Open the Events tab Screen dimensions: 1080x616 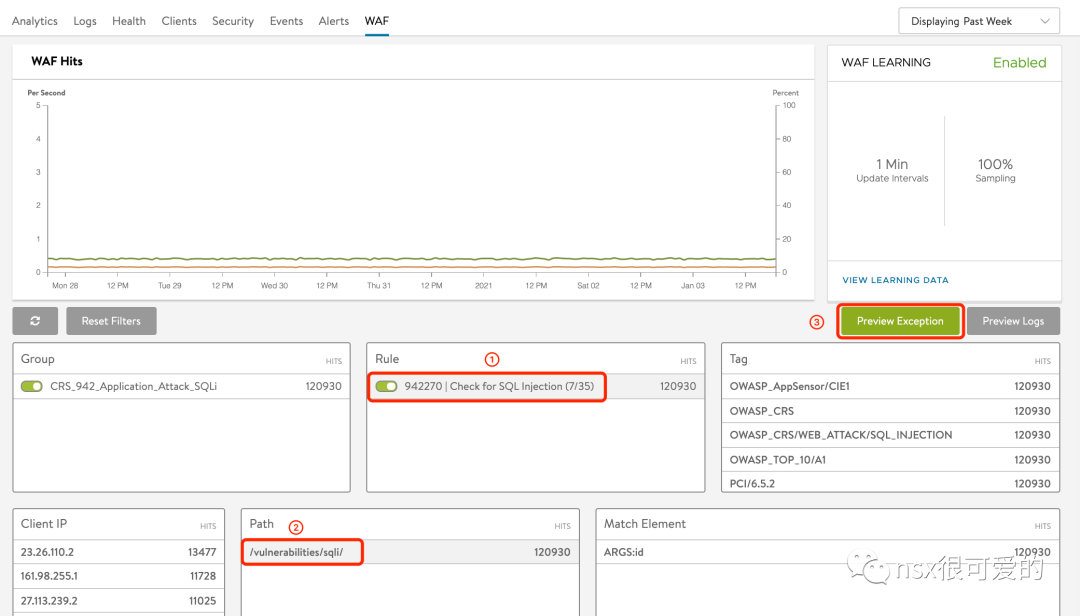pos(286,21)
